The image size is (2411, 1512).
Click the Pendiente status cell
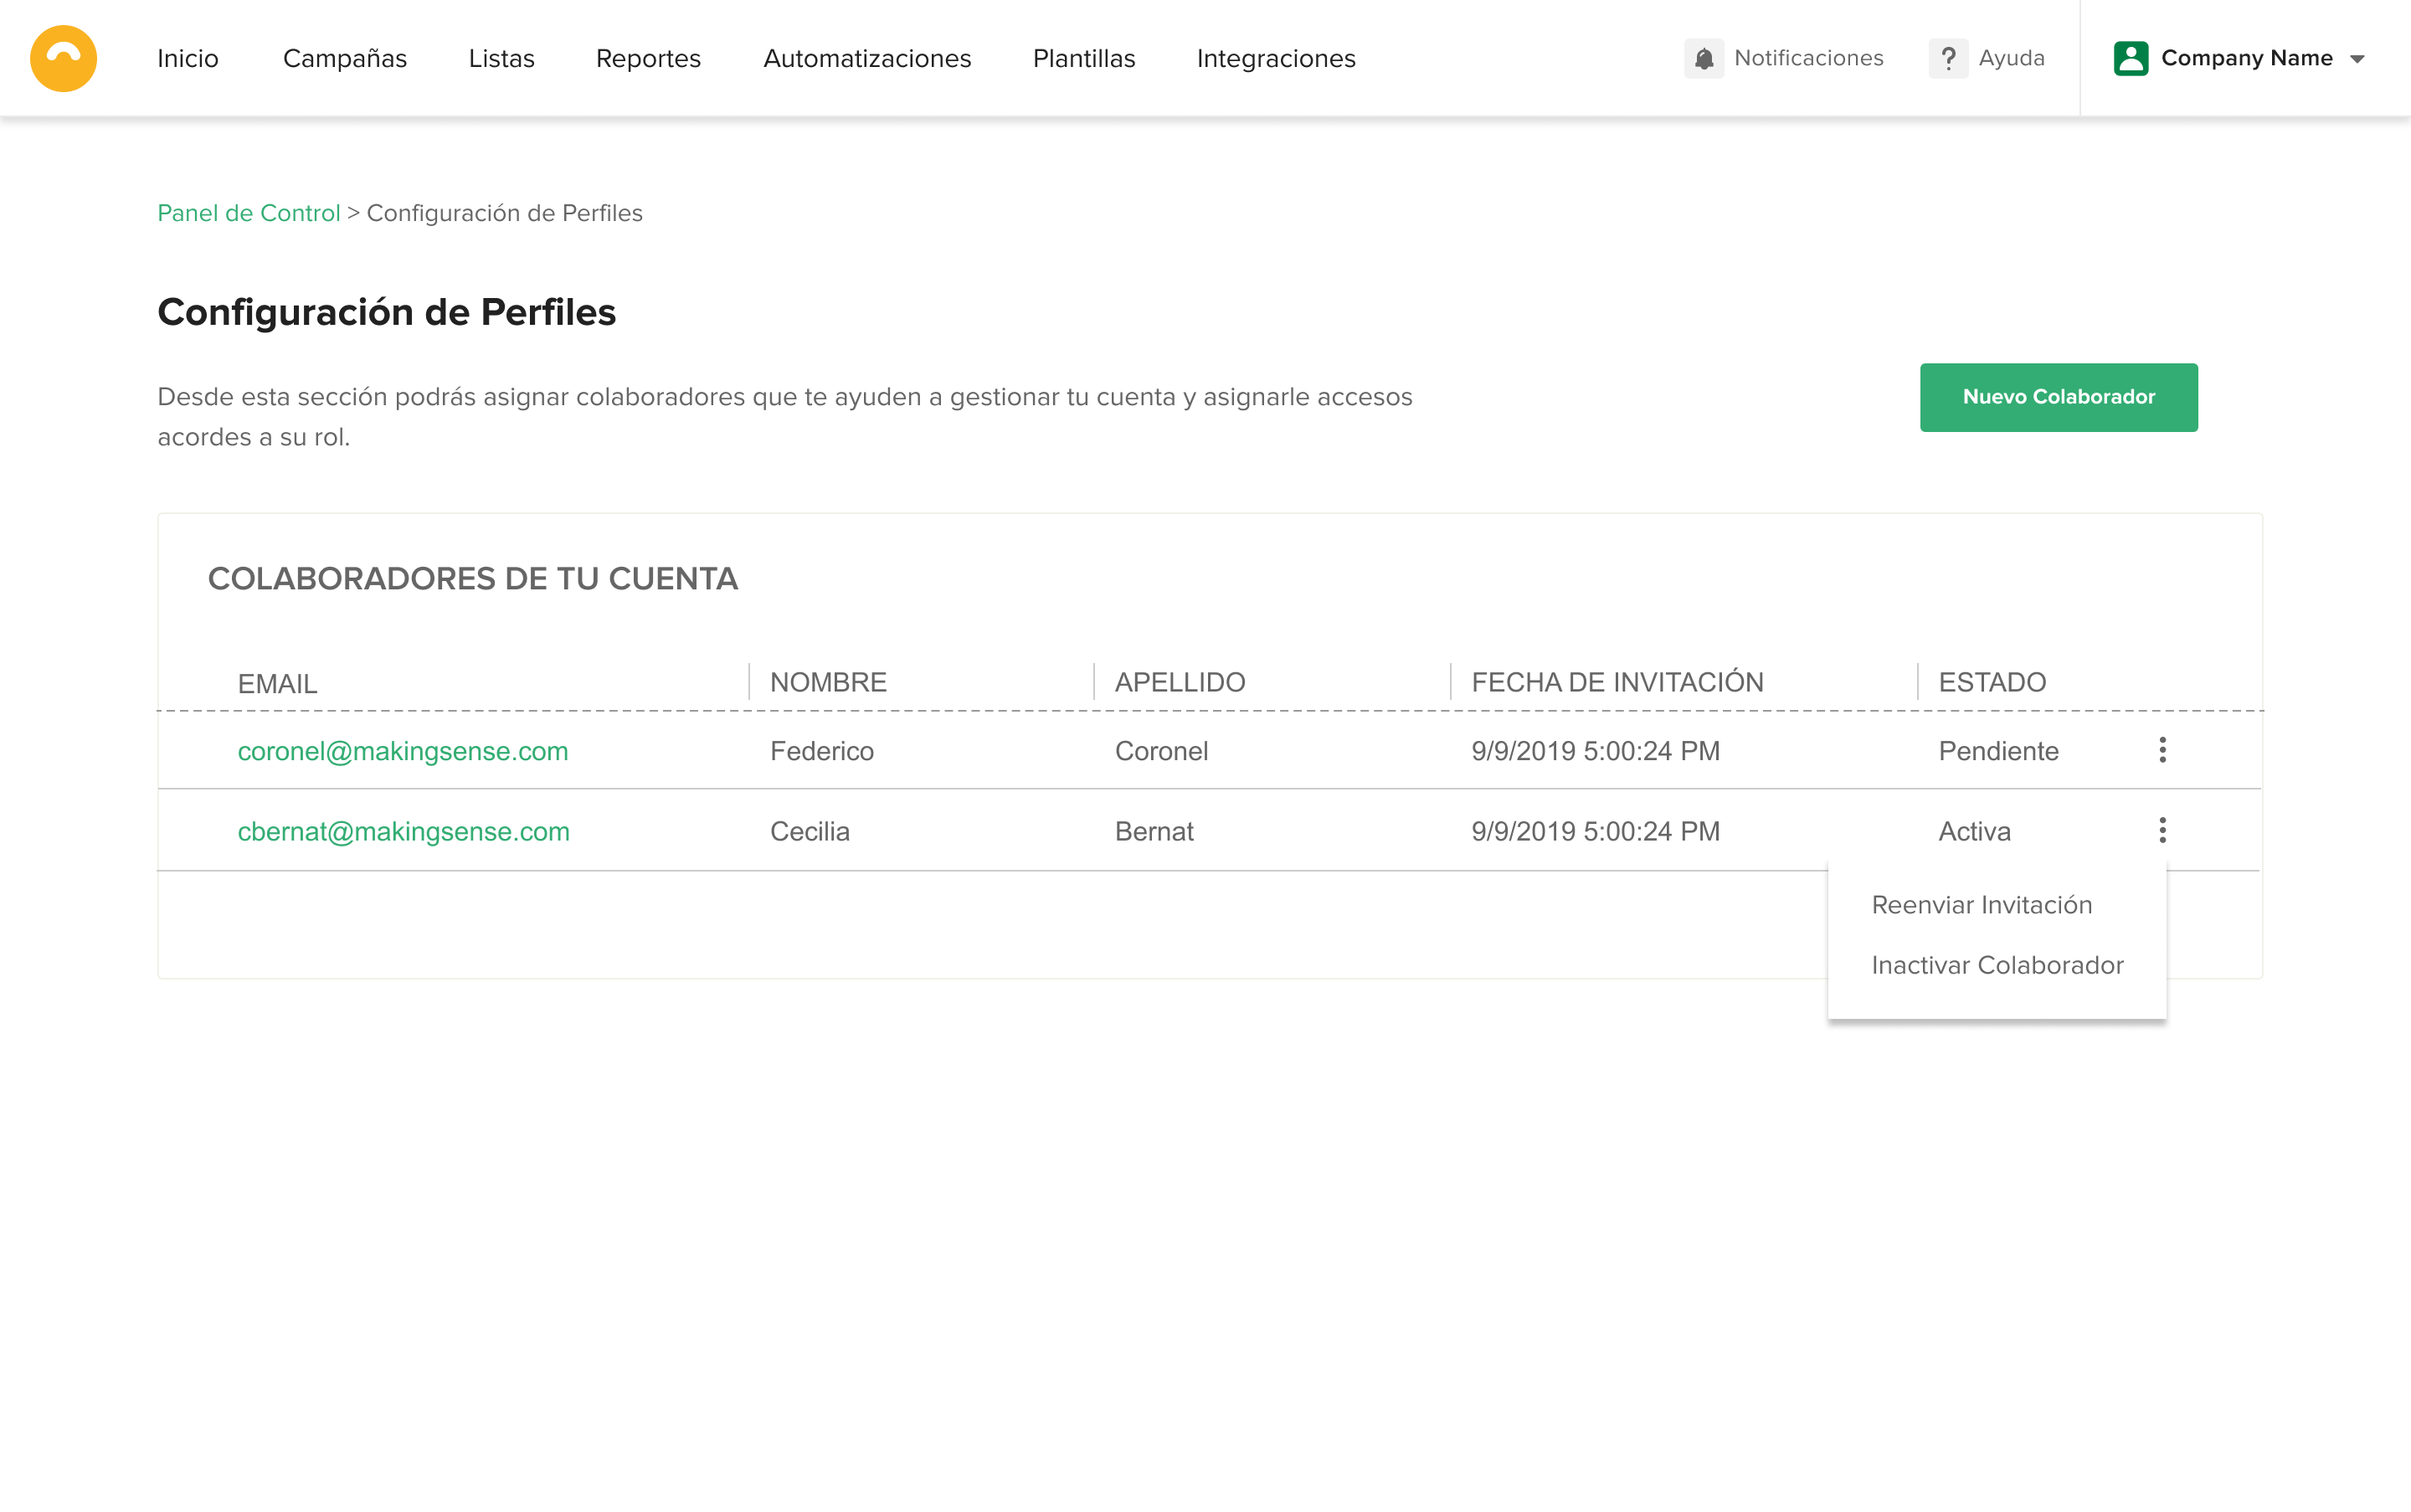[1998, 751]
